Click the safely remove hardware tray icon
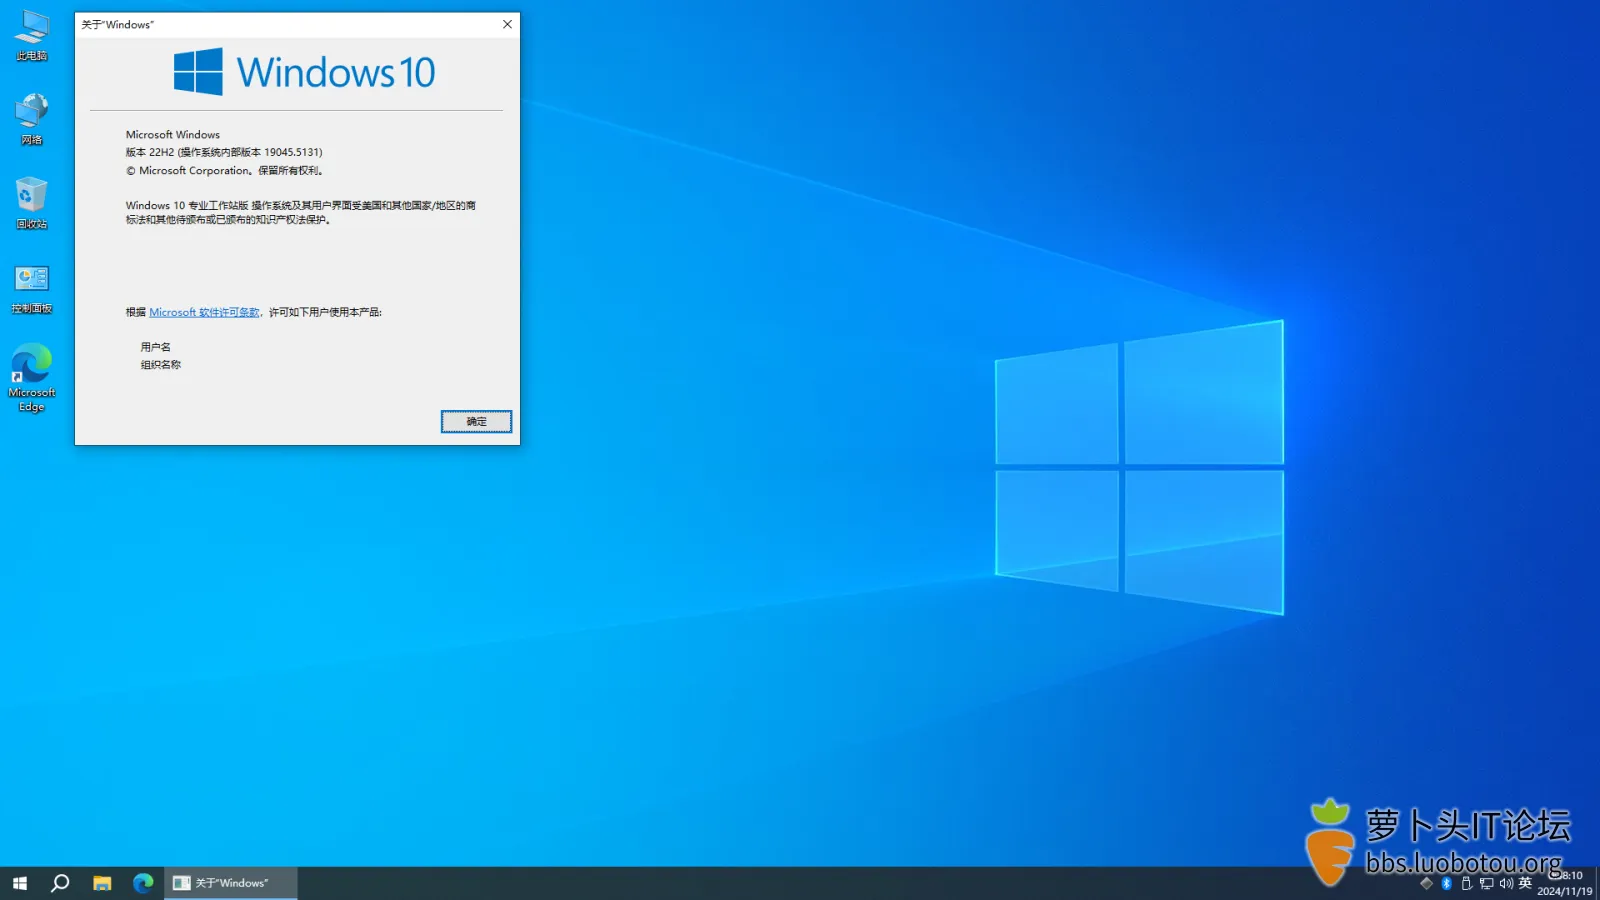The height and width of the screenshot is (900, 1600). 1466,883
